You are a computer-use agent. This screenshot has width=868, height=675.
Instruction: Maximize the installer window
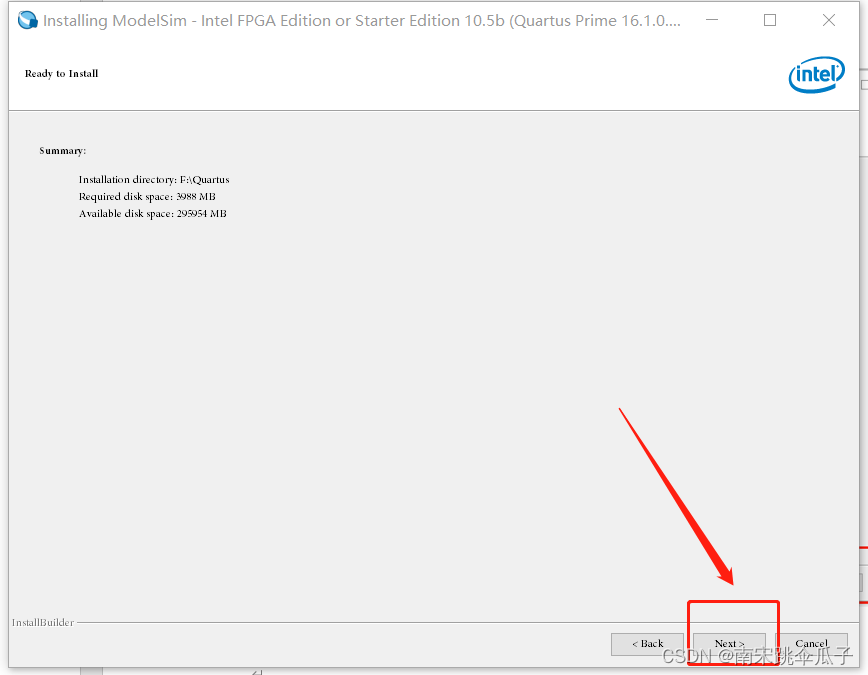click(769, 20)
